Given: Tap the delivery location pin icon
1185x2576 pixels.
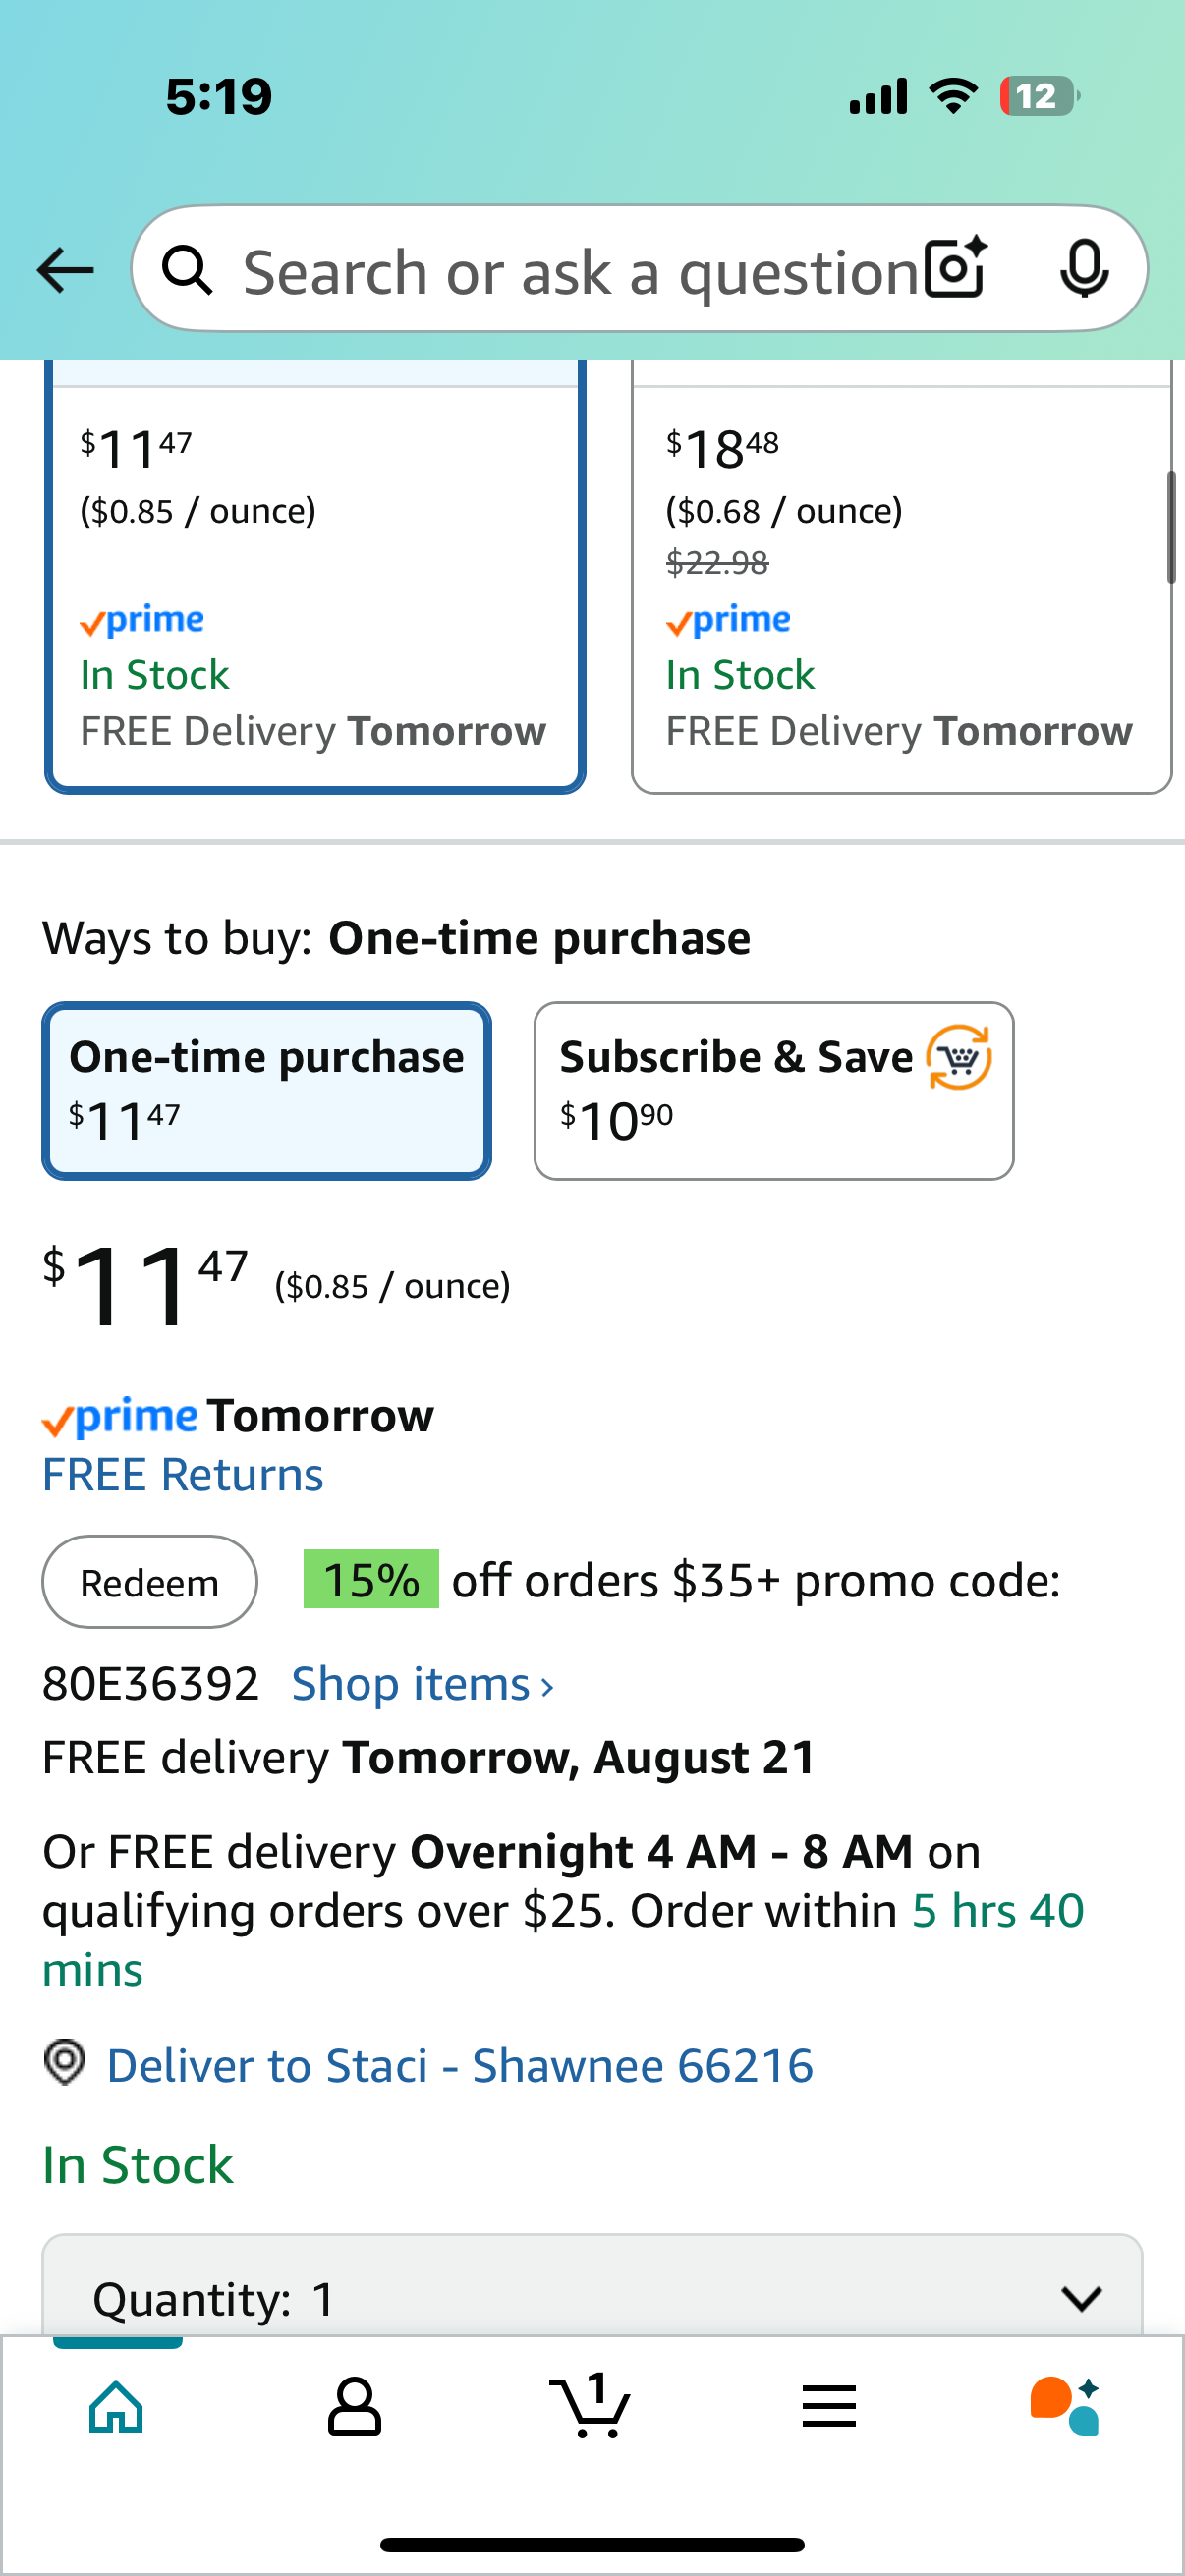Looking at the screenshot, I should (x=65, y=2062).
